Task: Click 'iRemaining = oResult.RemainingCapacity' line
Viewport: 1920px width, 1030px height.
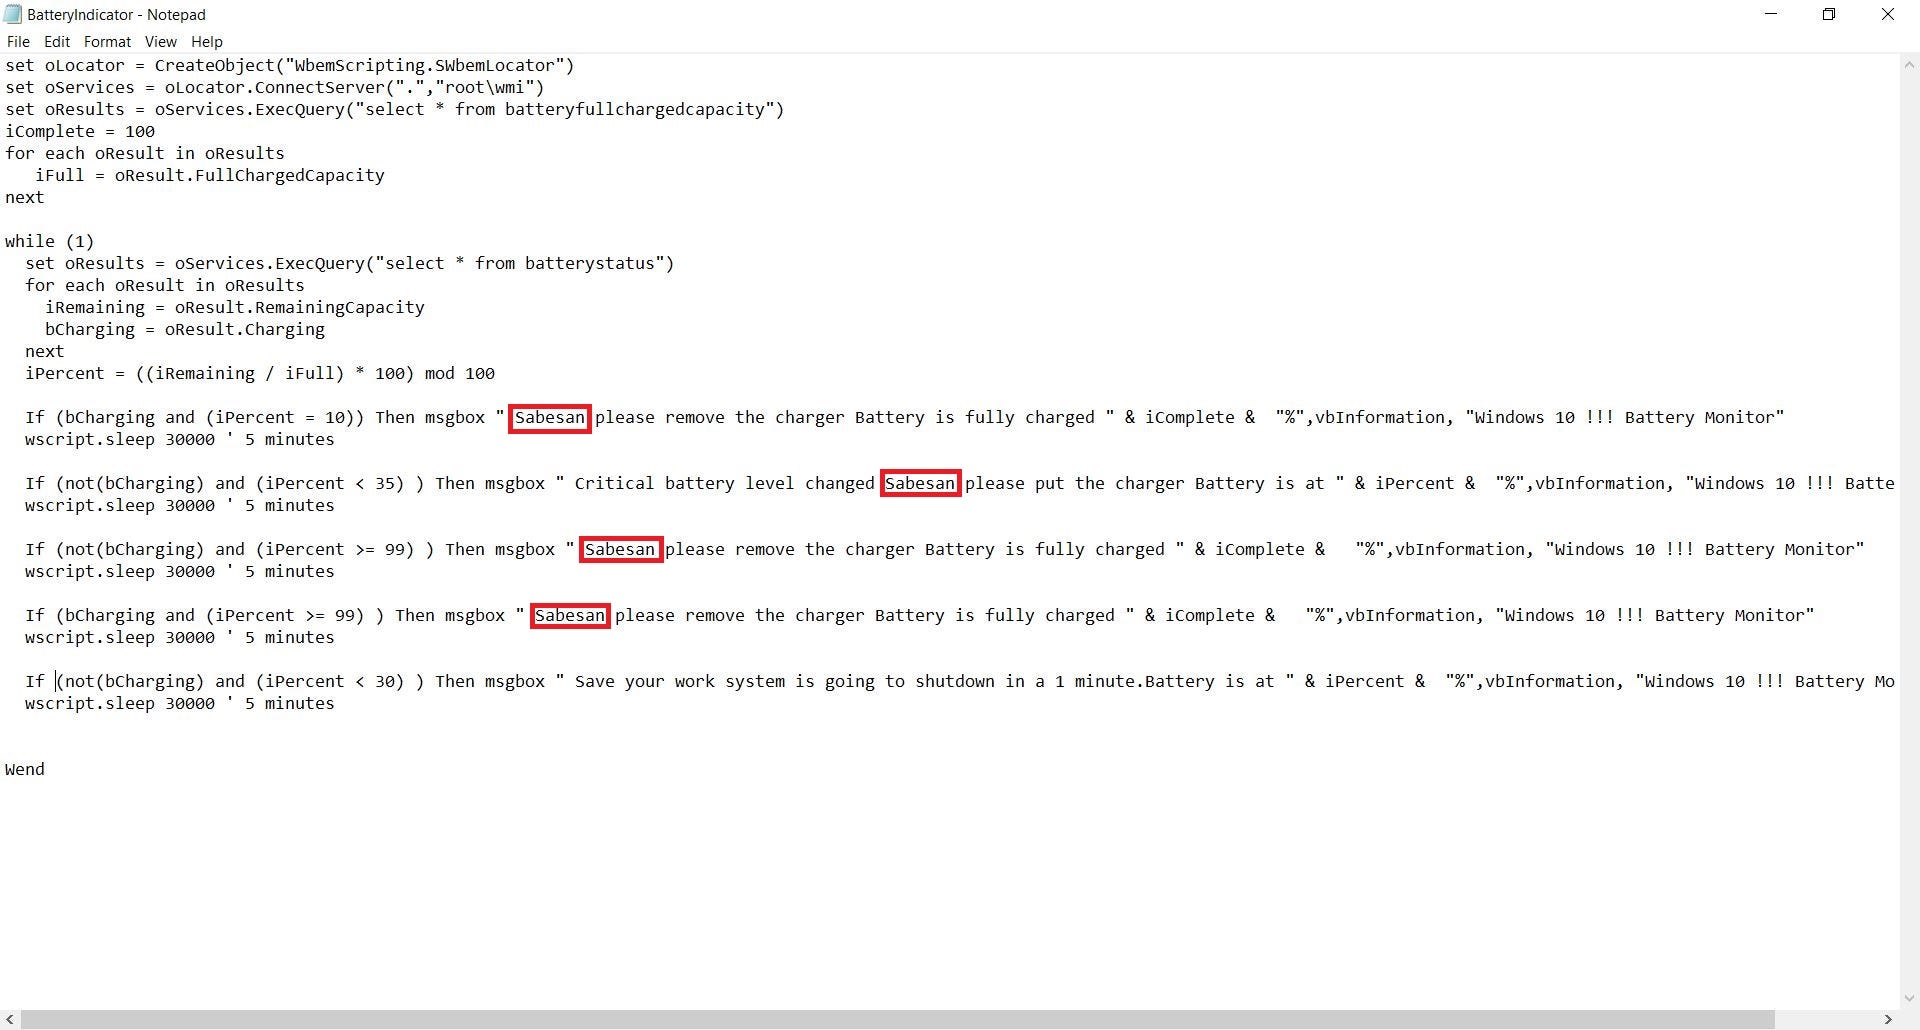Action: tap(235, 308)
